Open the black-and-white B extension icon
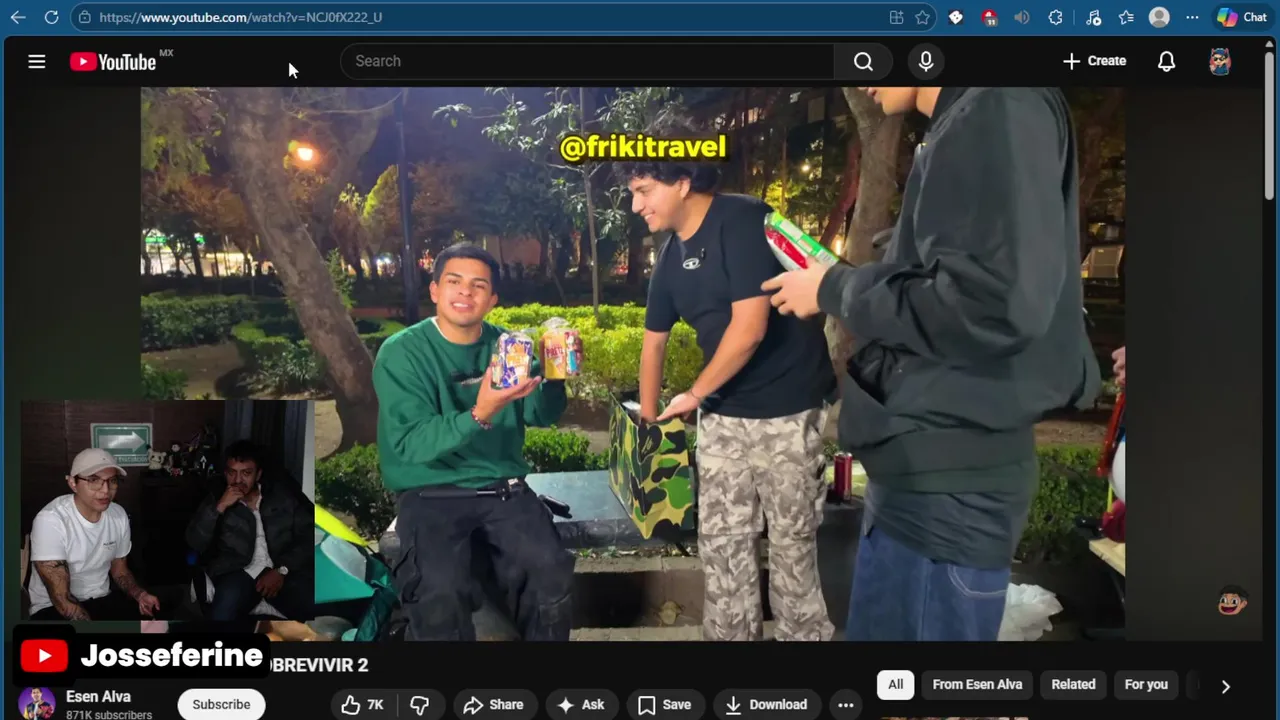This screenshot has height=720, width=1280. pos(956,17)
